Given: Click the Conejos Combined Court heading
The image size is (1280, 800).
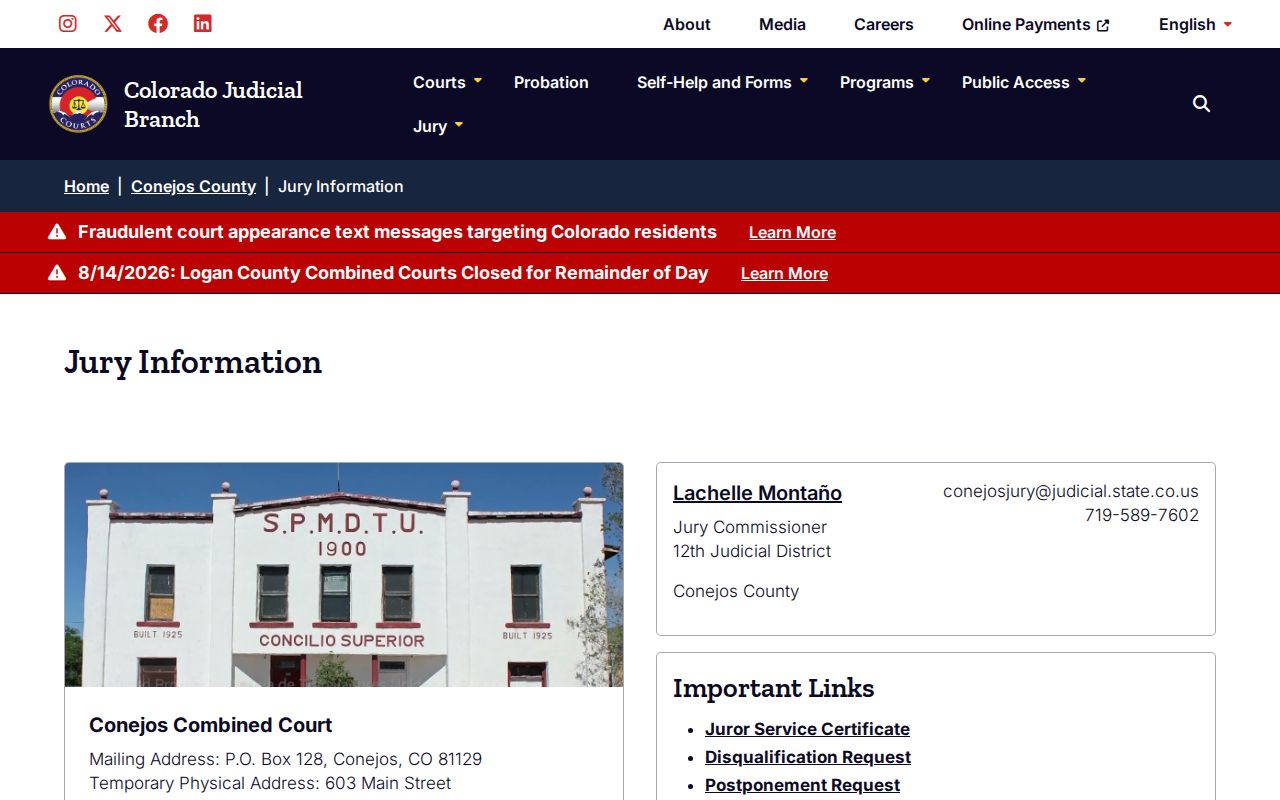Looking at the screenshot, I should [x=210, y=725].
